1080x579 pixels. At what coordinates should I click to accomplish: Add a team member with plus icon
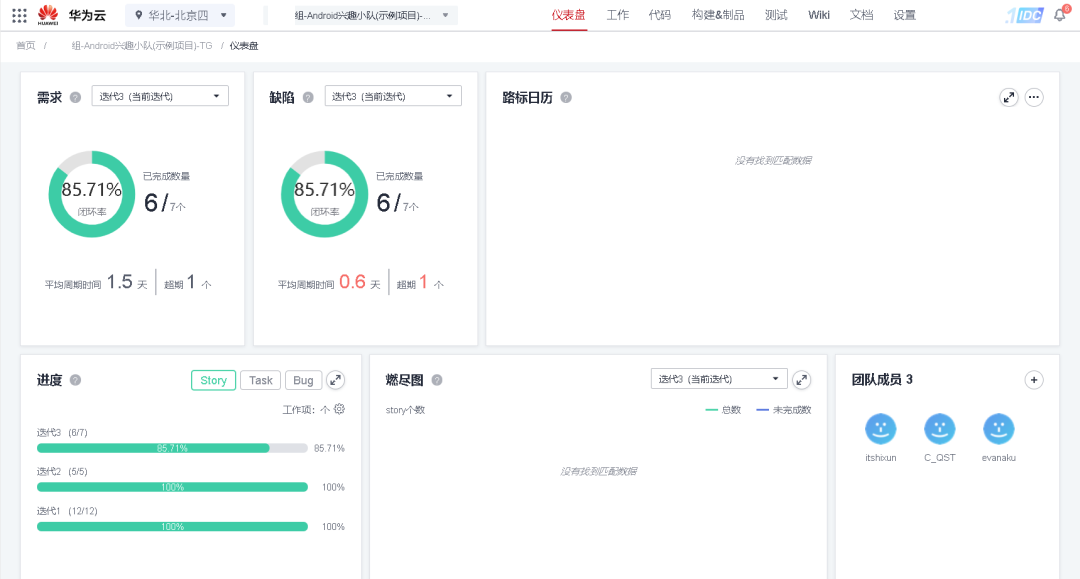point(1034,379)
